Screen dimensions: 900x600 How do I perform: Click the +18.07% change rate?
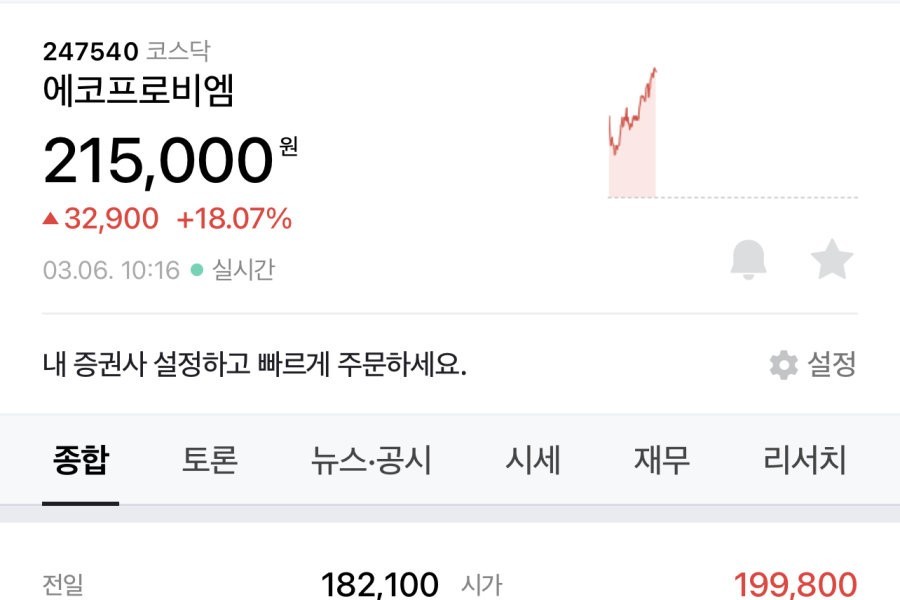234,219
